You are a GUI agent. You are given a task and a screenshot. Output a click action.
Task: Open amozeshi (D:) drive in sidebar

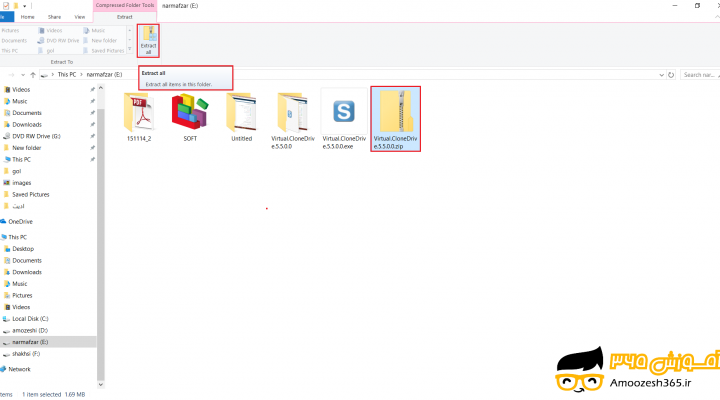[x=30, y=330]
